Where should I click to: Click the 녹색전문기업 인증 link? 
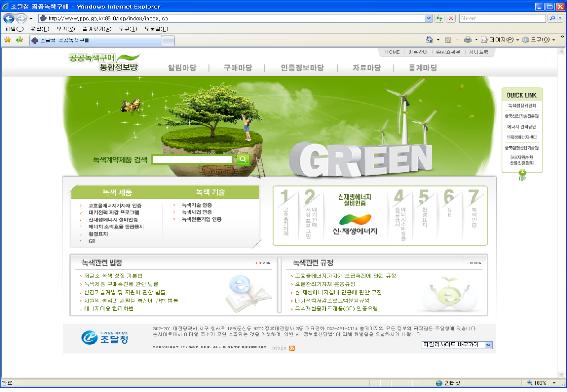click(201, 219)
